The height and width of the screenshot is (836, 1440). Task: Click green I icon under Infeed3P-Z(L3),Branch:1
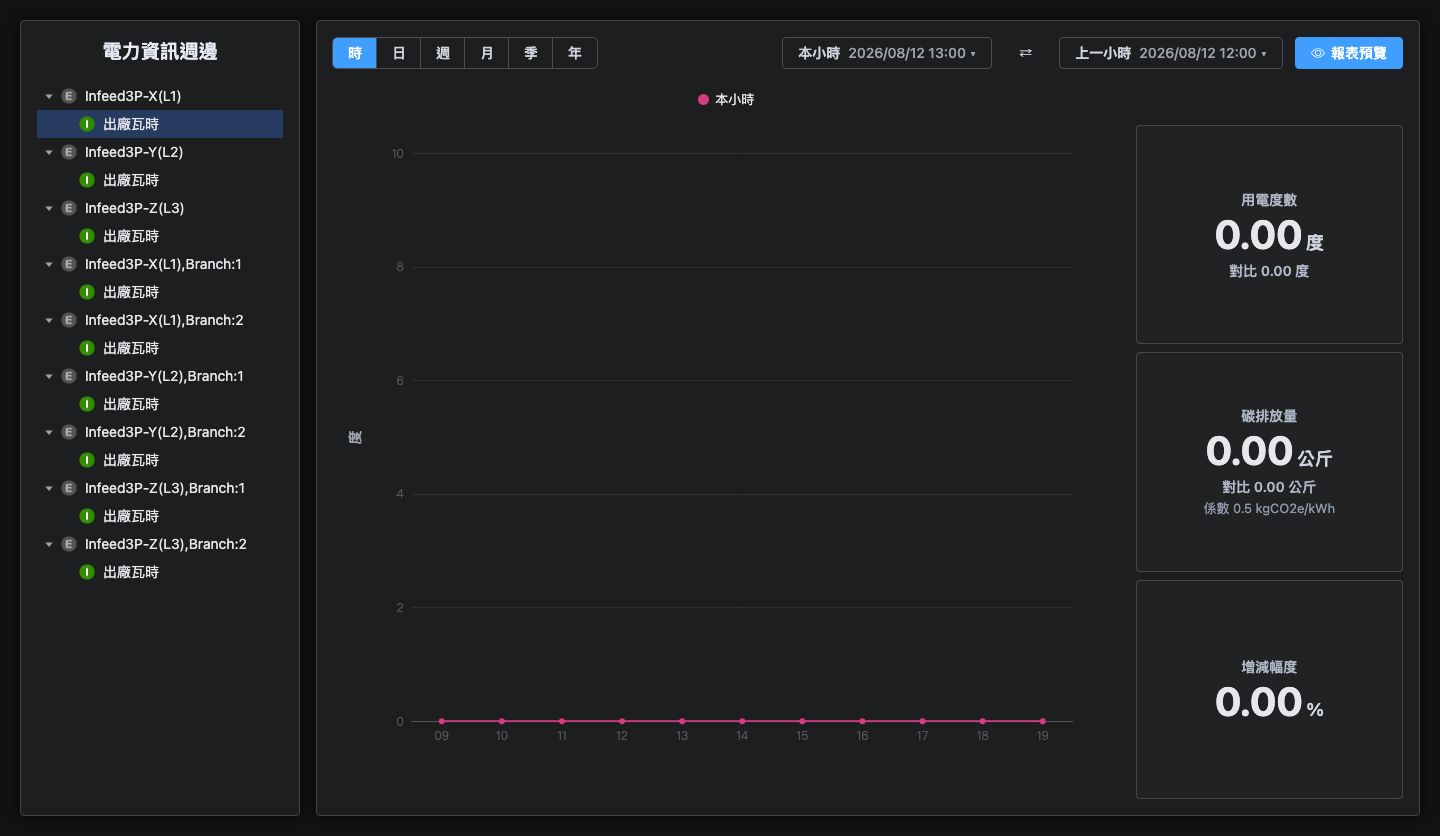point(87,516)
